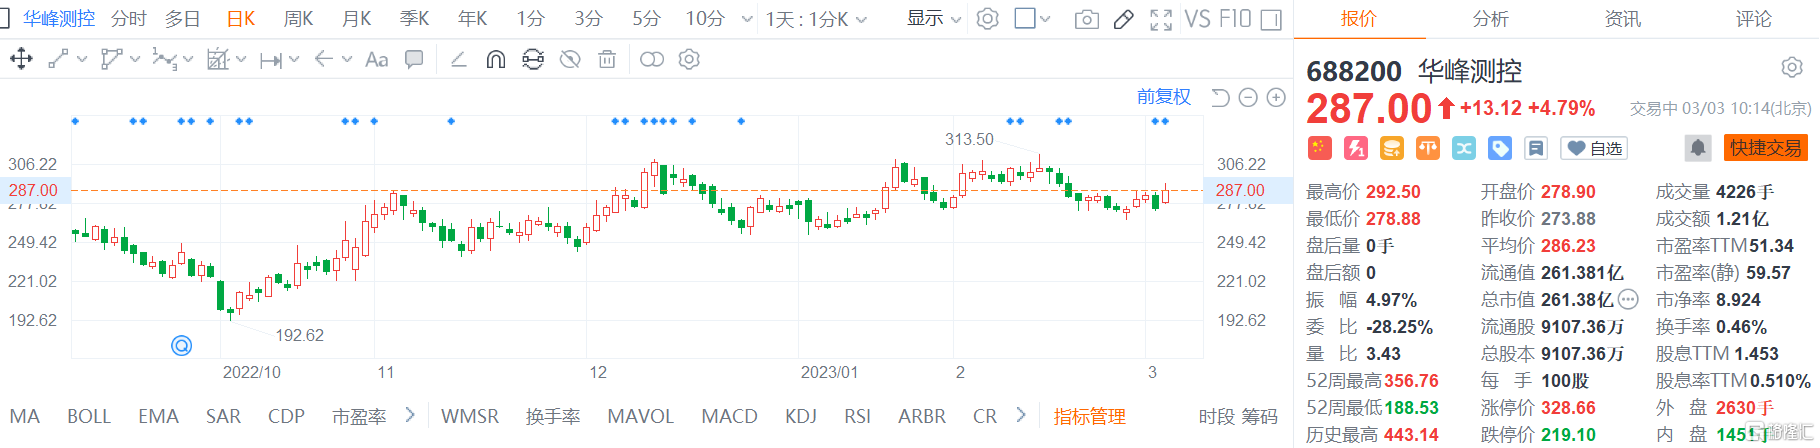Click the overlapping circles compare icon
Screen dimensions: 1820x448
[x=651, y=60]
